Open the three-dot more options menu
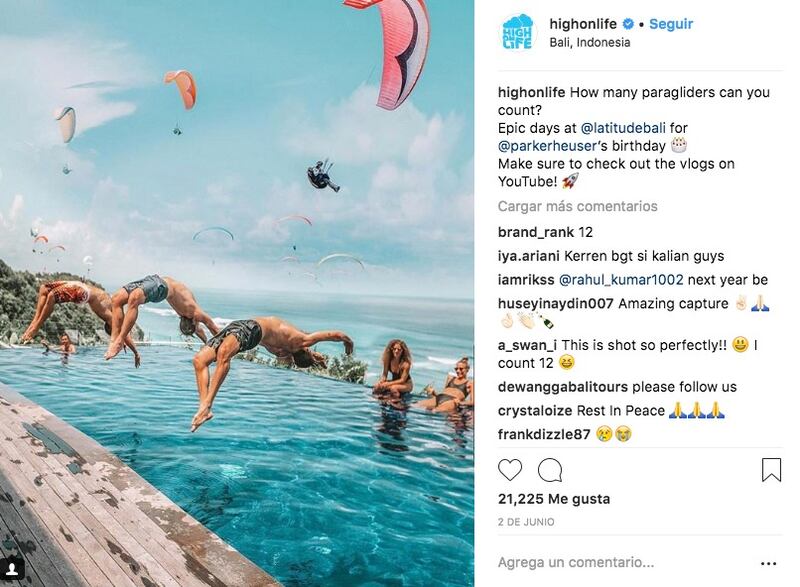 pyautogui.click(x=768, y=564)
